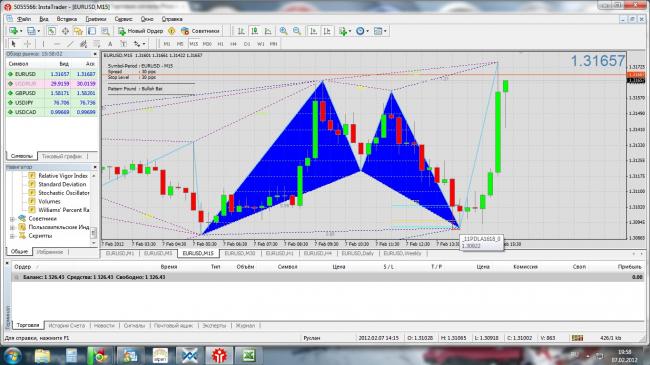Image resolution: width=650 pixels, height=365 pixels.
Task: Click the Новый Ордер toolbar button
Action: [141, 31]
